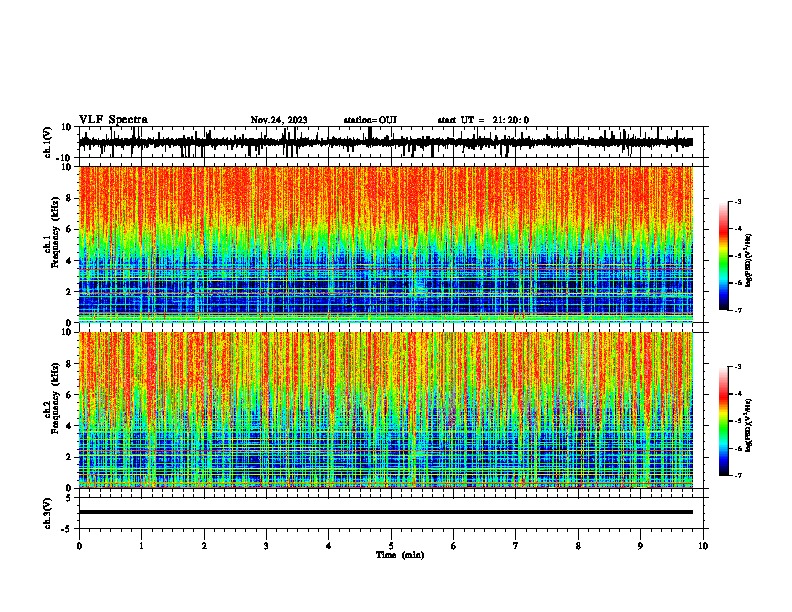Viewport: 792px width, 612px height.
Task: Click the "1" tick on the time axis
Action: pyautogui.click(x=141, y=546)
